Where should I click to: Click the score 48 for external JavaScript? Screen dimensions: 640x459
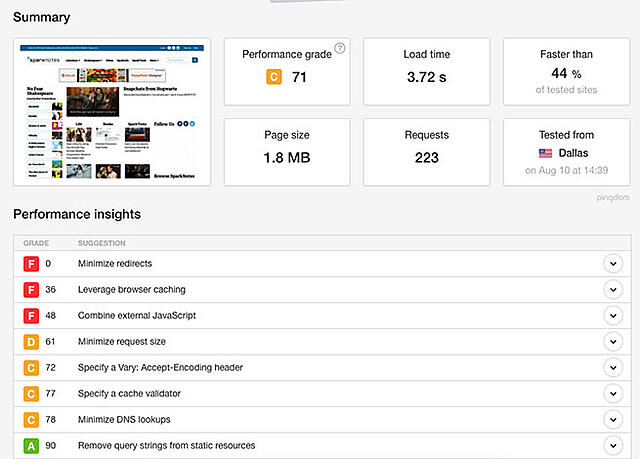click(50, 316)
